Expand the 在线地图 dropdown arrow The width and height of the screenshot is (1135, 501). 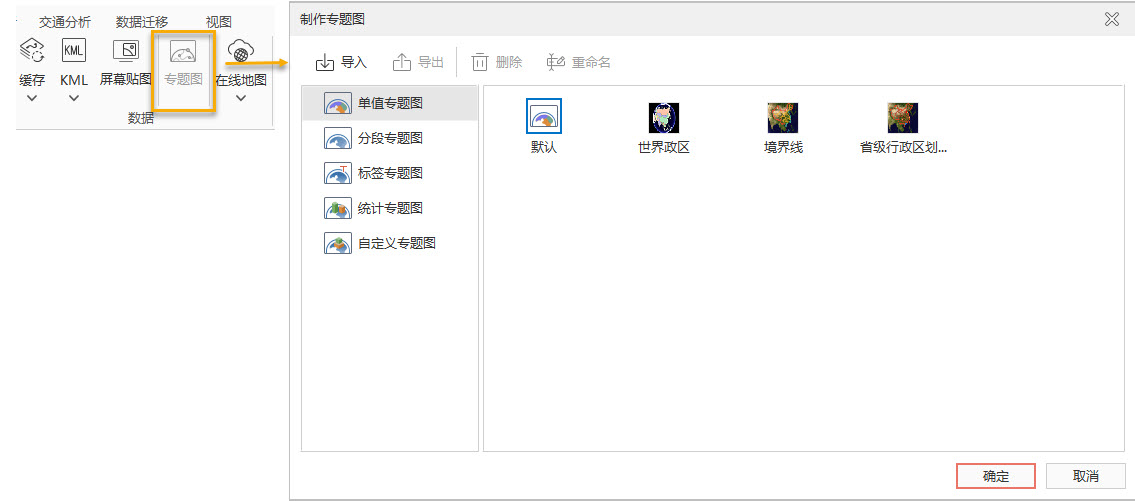[x=240, y=98]
